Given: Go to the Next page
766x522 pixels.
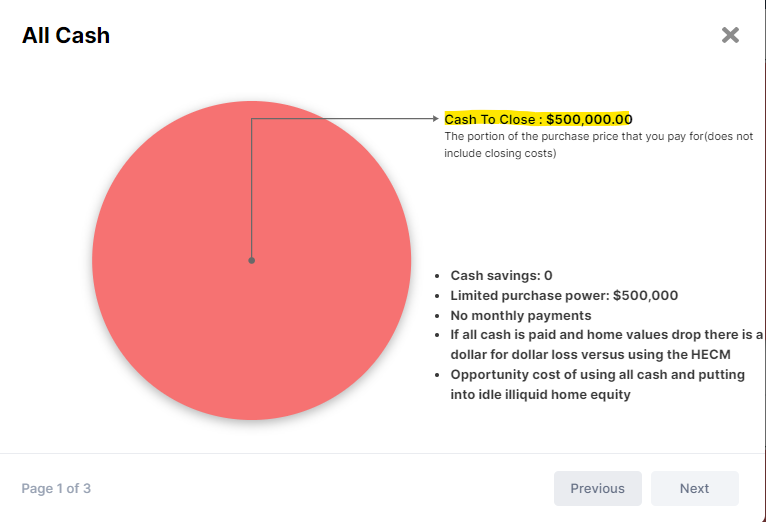Looking at the screenshot, I should point(695,488).
